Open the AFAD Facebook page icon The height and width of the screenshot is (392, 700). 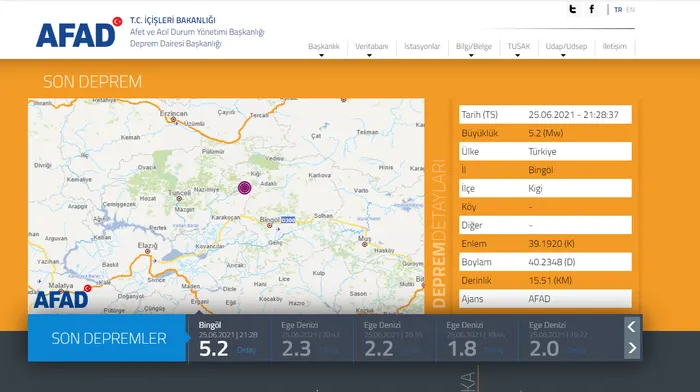click(592, 9)
